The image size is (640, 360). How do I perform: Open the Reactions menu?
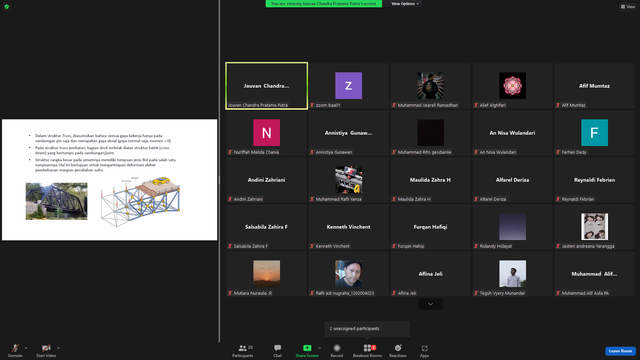coord(398,350)
